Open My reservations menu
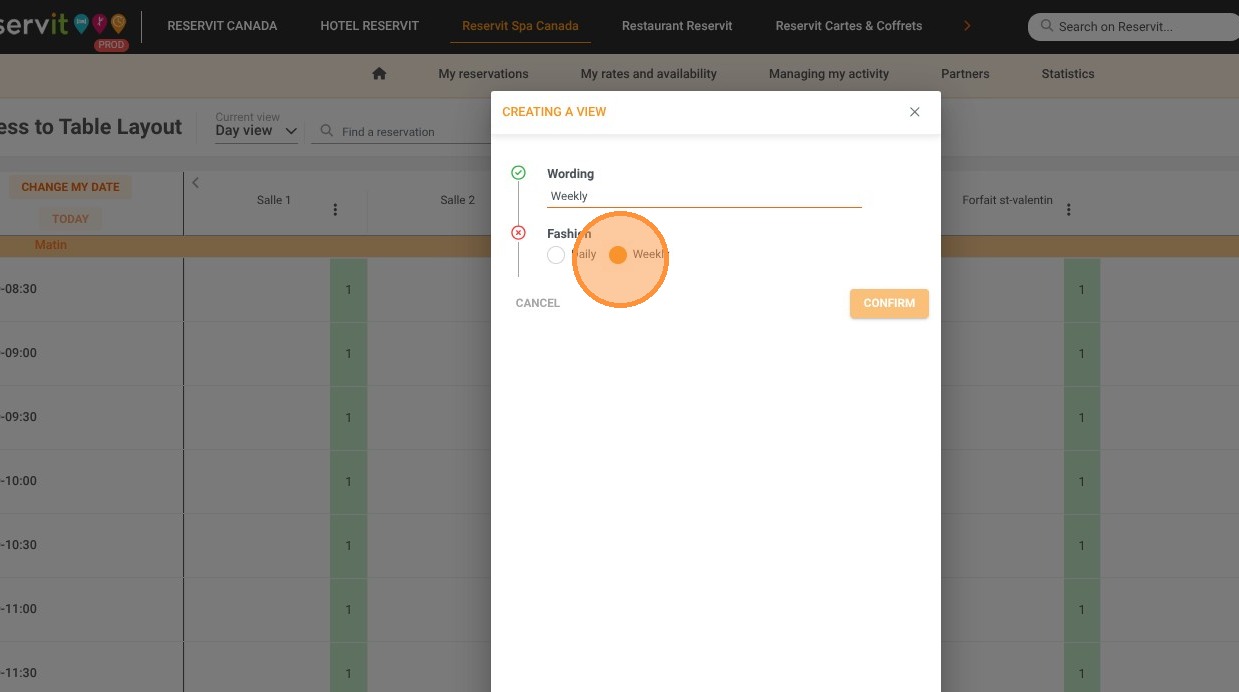Image resolution: width=1239 pixels, height=692 pixels. point(483,73)
